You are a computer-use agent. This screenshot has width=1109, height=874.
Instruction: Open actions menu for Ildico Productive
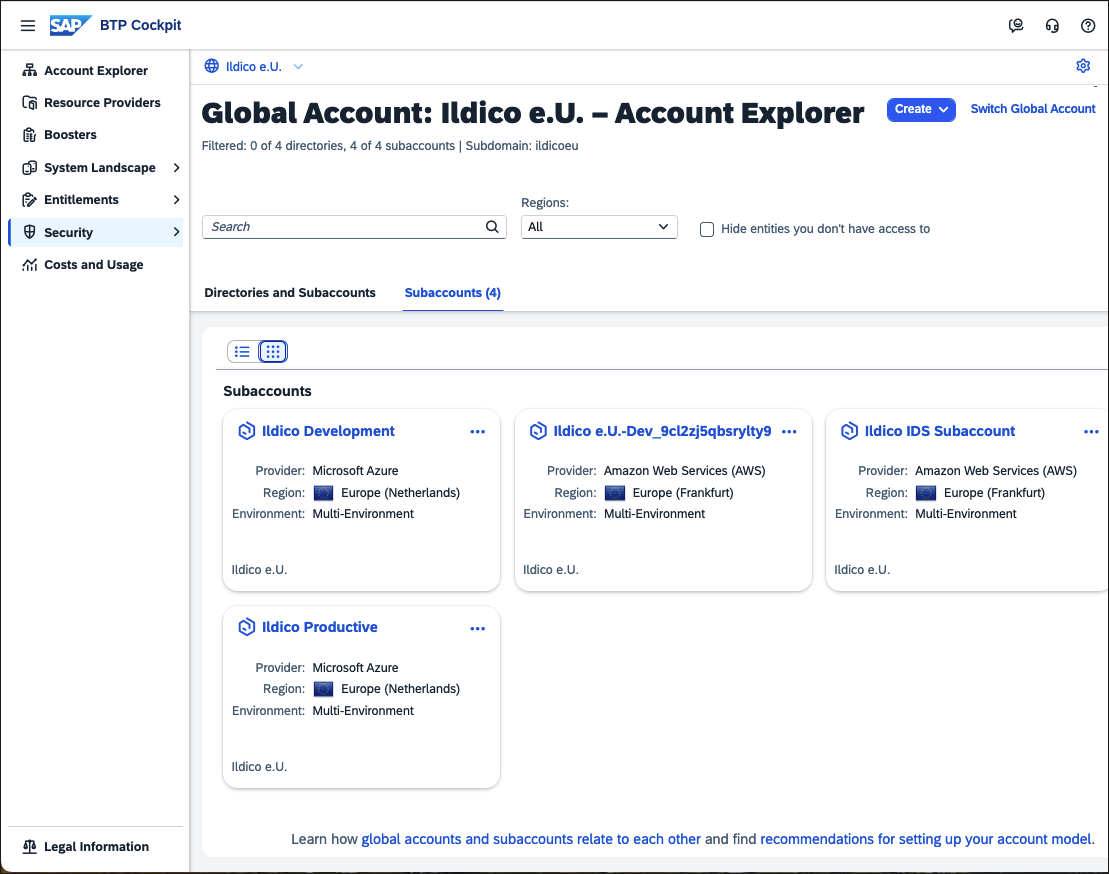[x=477, y=628]
